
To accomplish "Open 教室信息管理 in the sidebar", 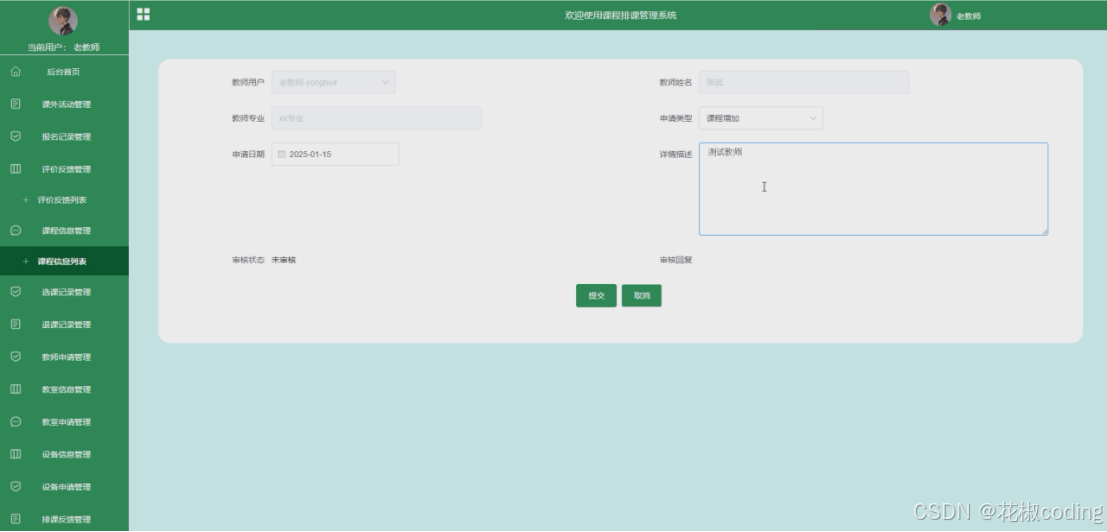I will point(64,389).
